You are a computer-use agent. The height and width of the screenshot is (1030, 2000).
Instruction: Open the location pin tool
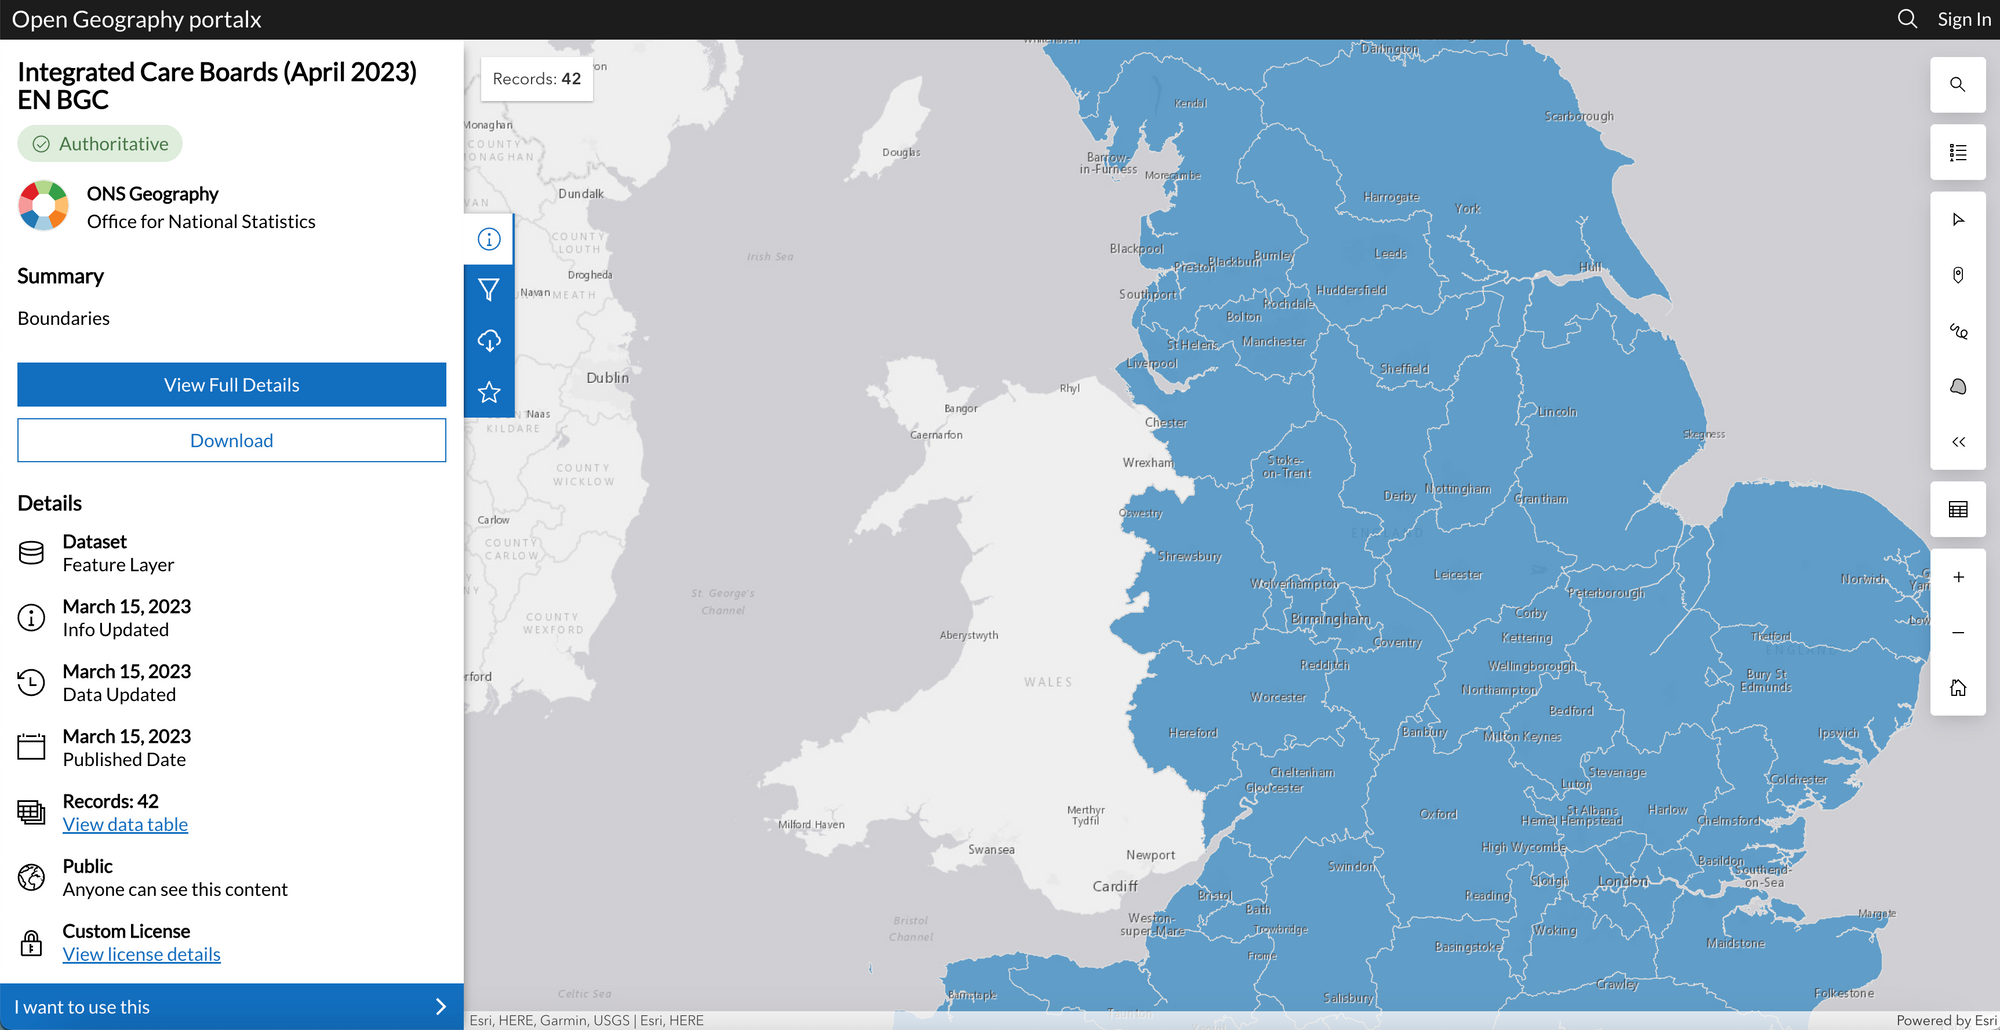click(1958, 274)
